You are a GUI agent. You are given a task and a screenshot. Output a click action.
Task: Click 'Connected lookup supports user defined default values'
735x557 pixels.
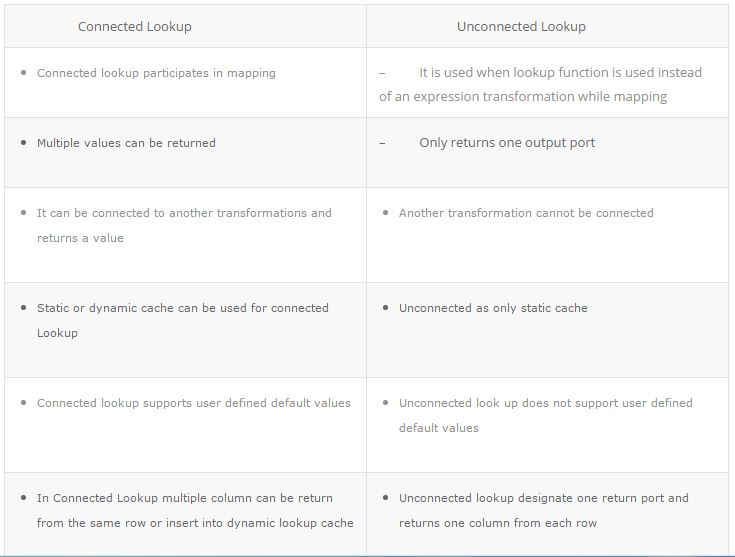pos(194,403)
